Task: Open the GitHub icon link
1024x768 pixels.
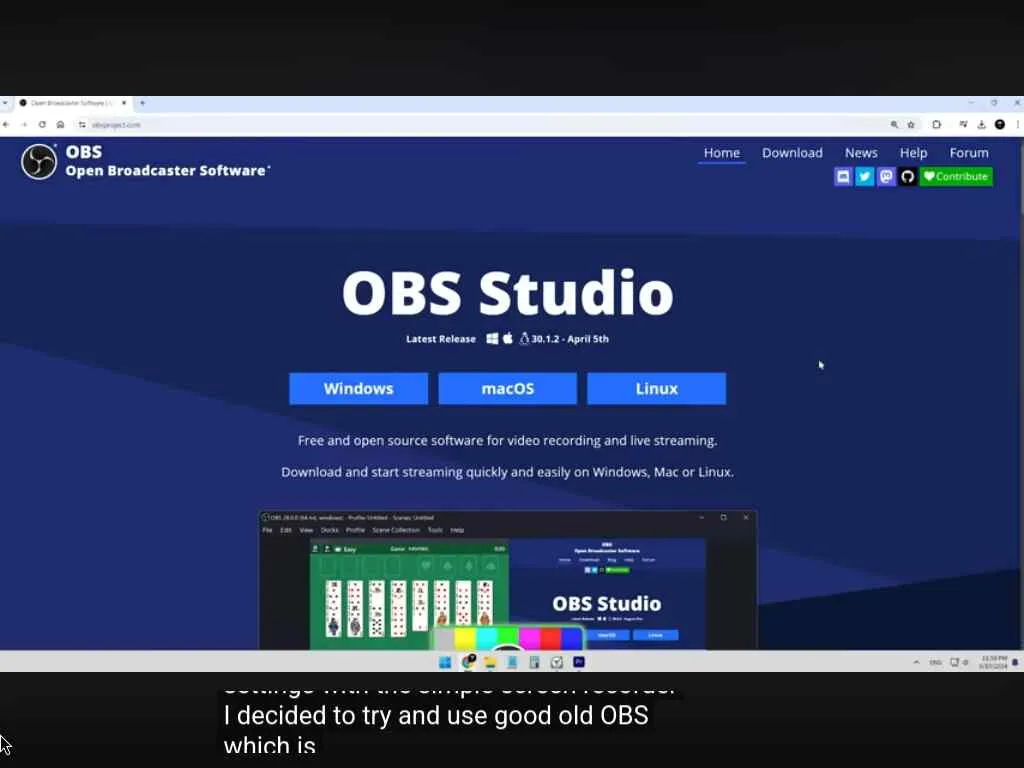Action: [908, 176]
